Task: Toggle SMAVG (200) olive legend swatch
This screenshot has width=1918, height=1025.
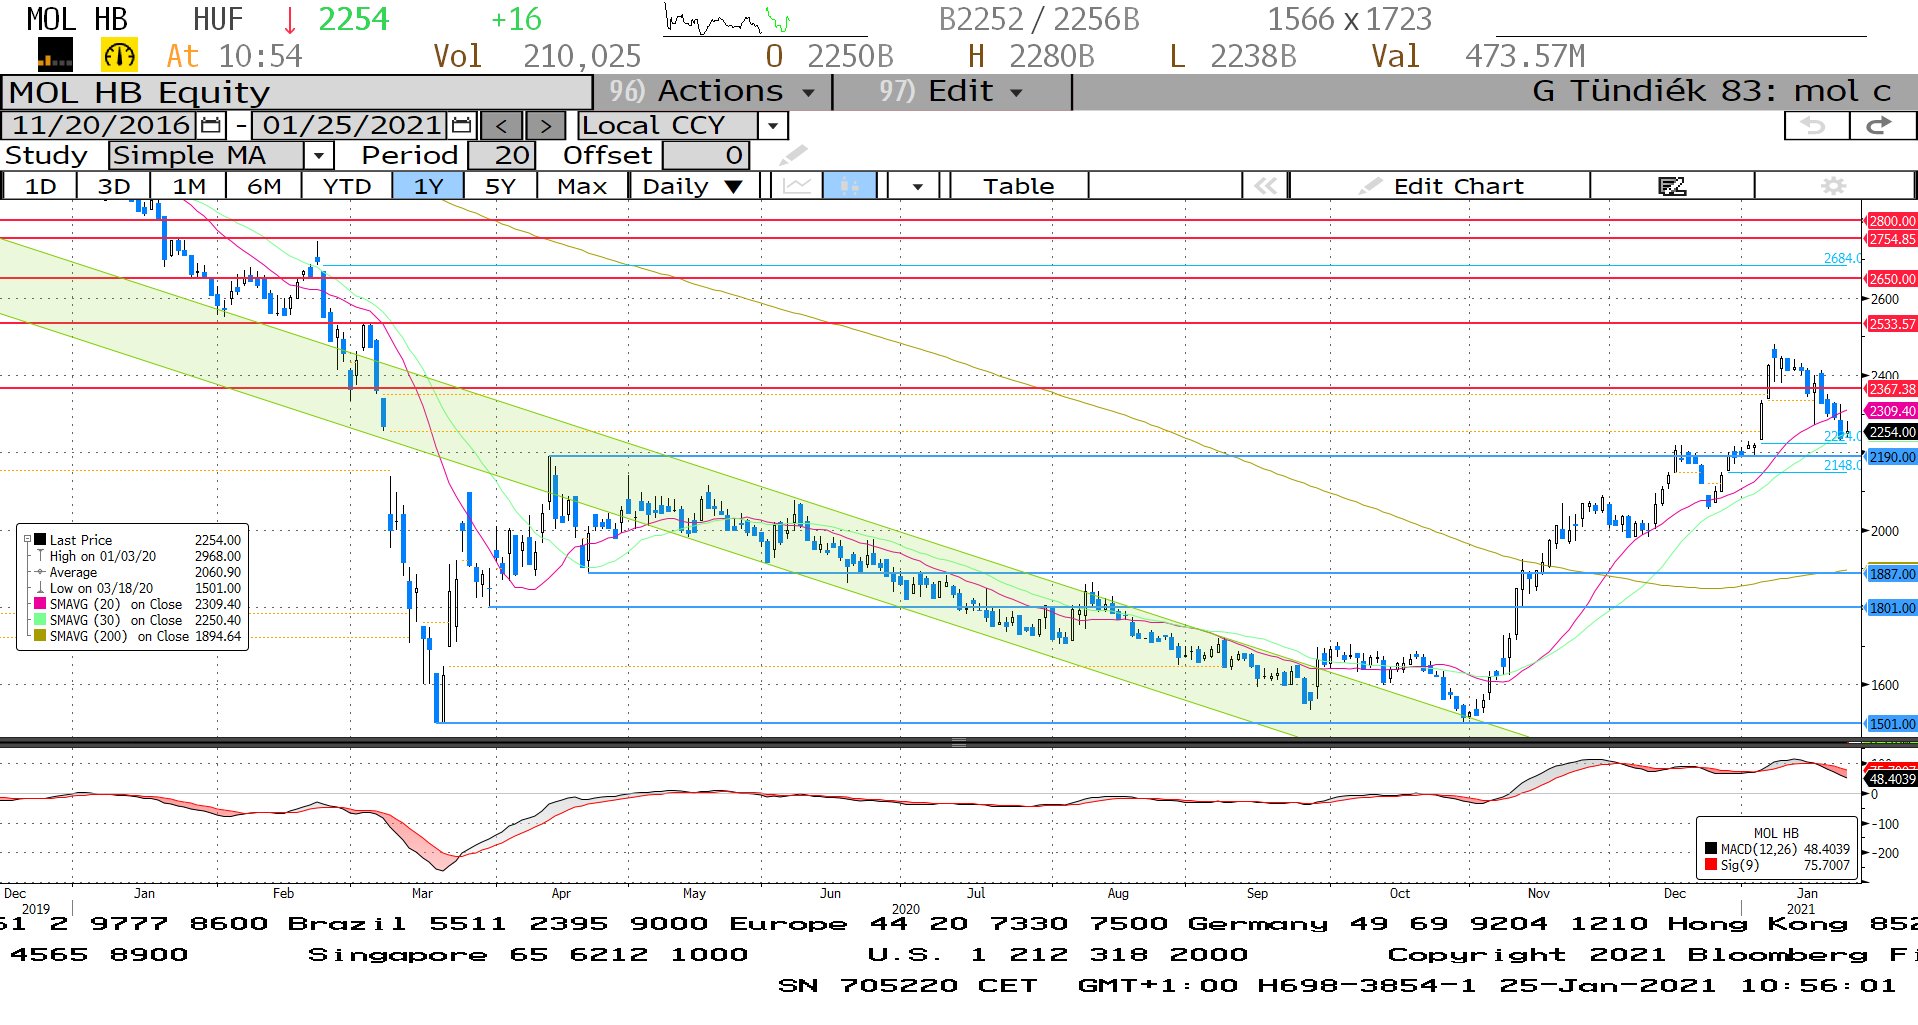Action: tap(41, 636)
